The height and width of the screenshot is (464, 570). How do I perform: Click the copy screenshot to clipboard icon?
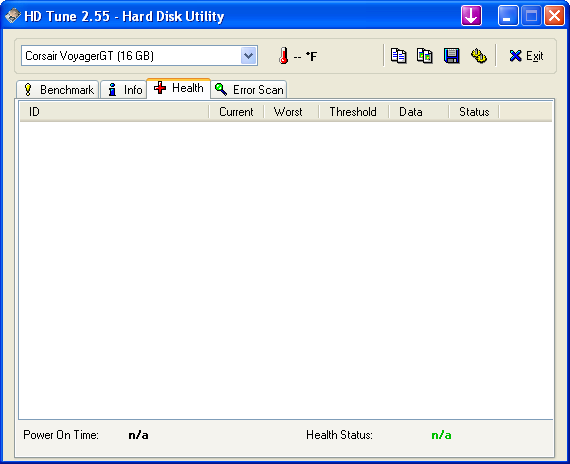(425, 56)
